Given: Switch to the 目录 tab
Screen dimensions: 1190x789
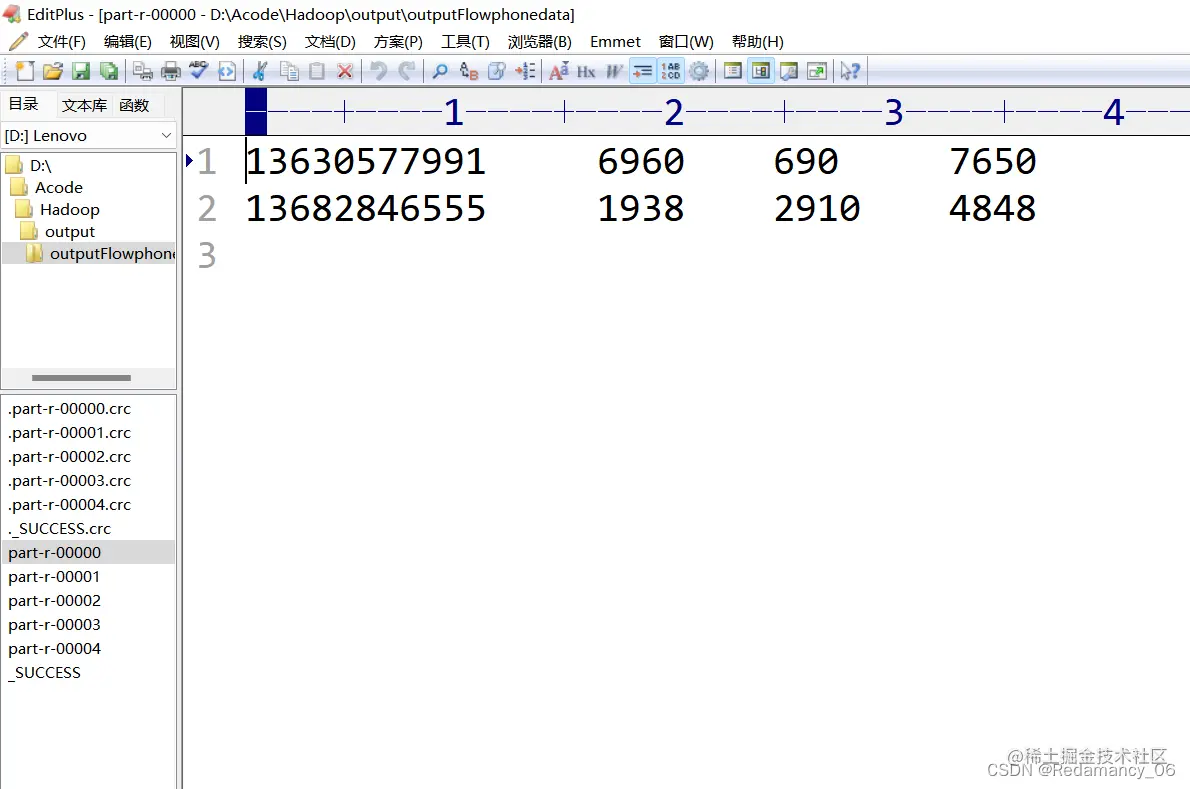Looking at the screenshot, I should pos(24,104).
